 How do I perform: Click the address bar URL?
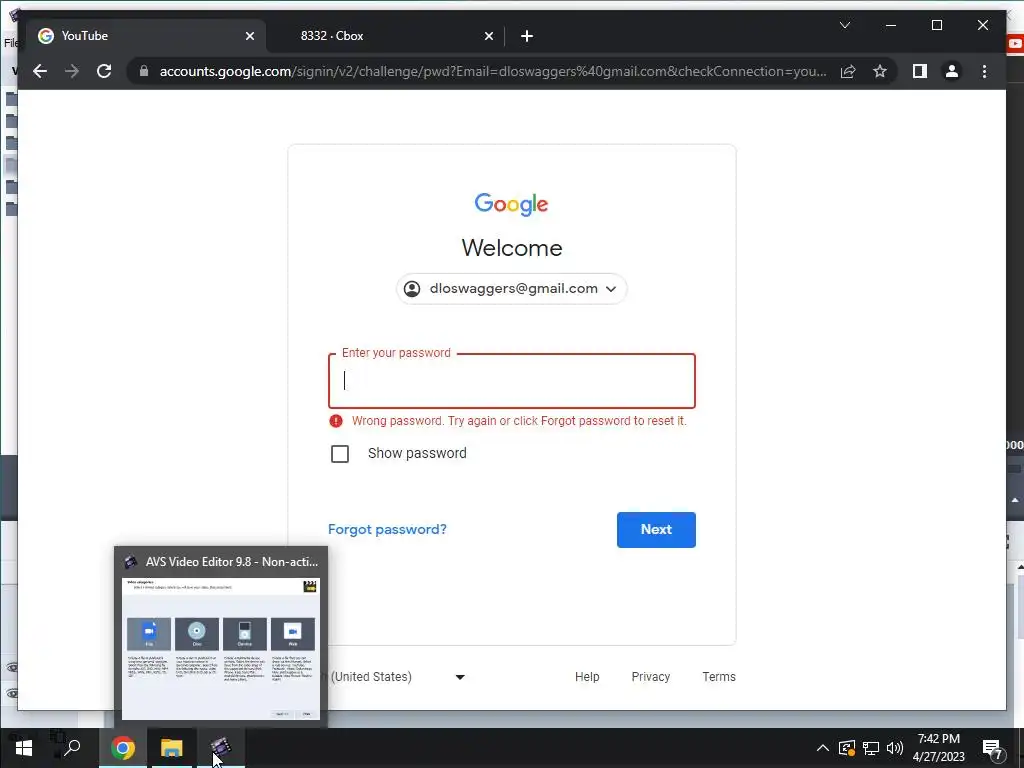[493, 71]
